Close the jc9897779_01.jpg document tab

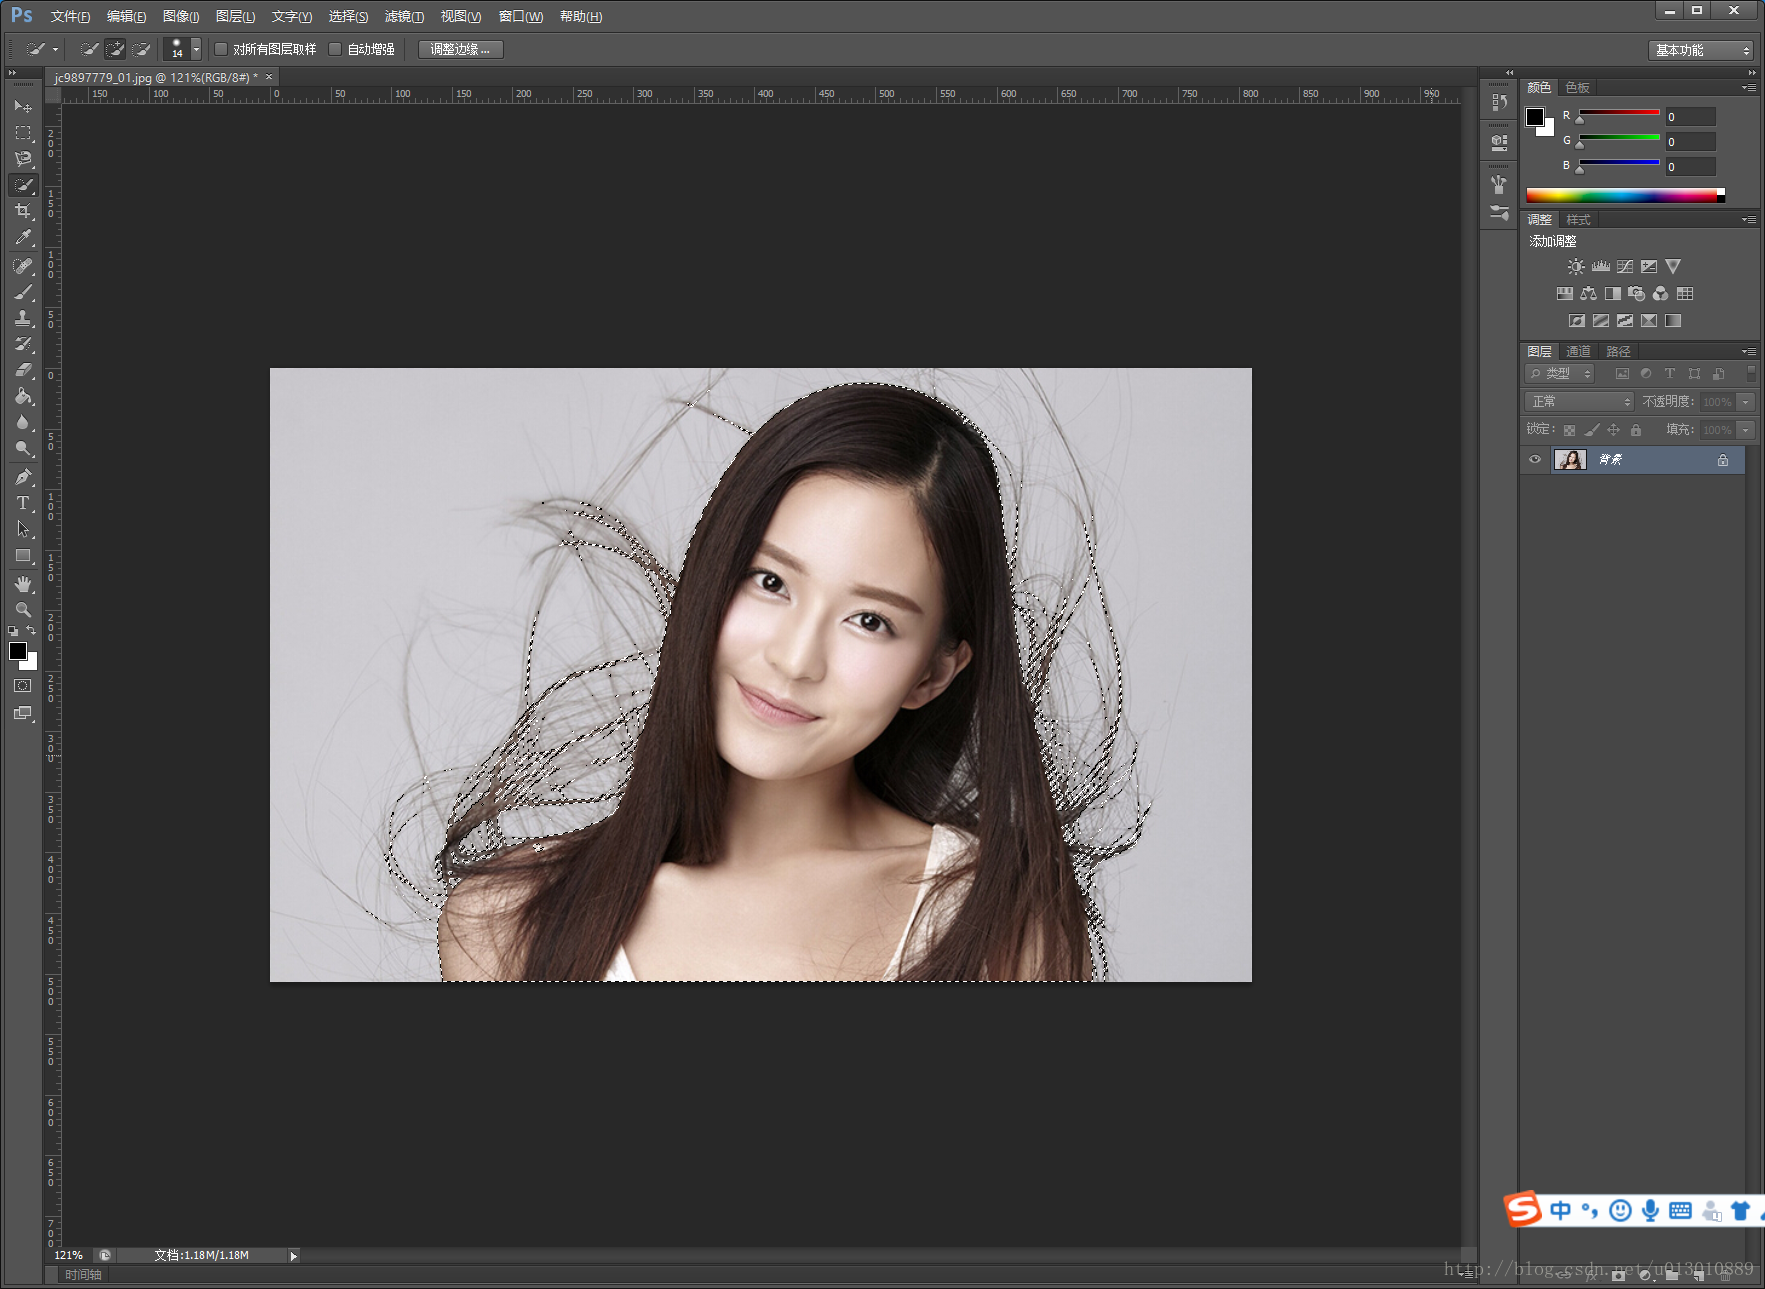pos(269,77)
